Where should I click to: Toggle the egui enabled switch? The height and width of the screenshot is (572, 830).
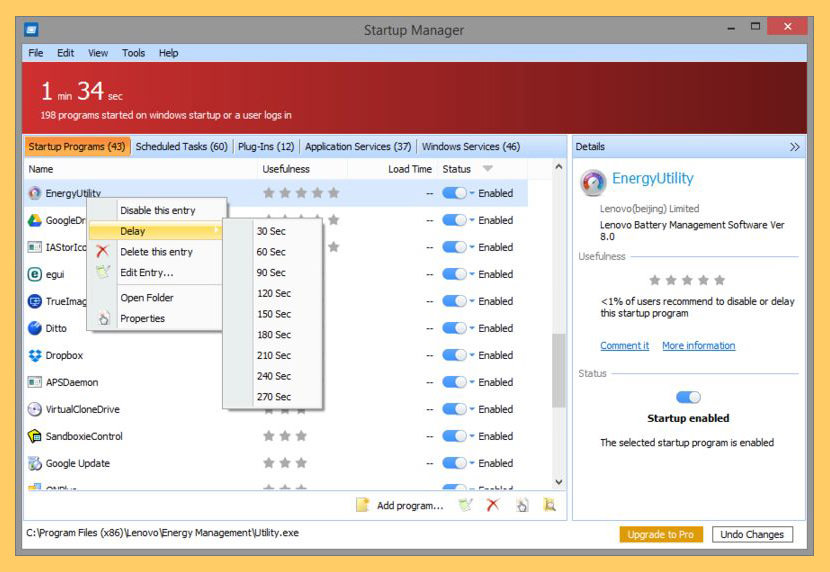pos(454,274)
